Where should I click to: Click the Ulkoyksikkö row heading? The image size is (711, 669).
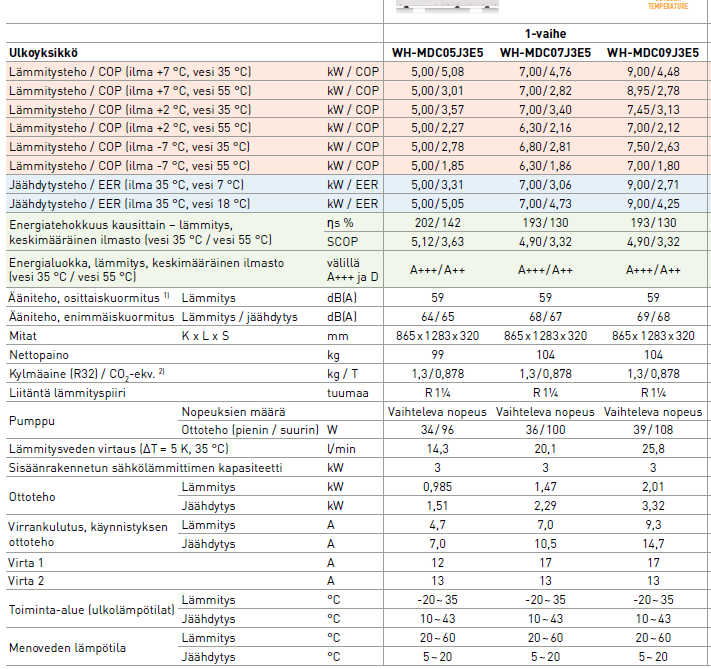(43, 52)
